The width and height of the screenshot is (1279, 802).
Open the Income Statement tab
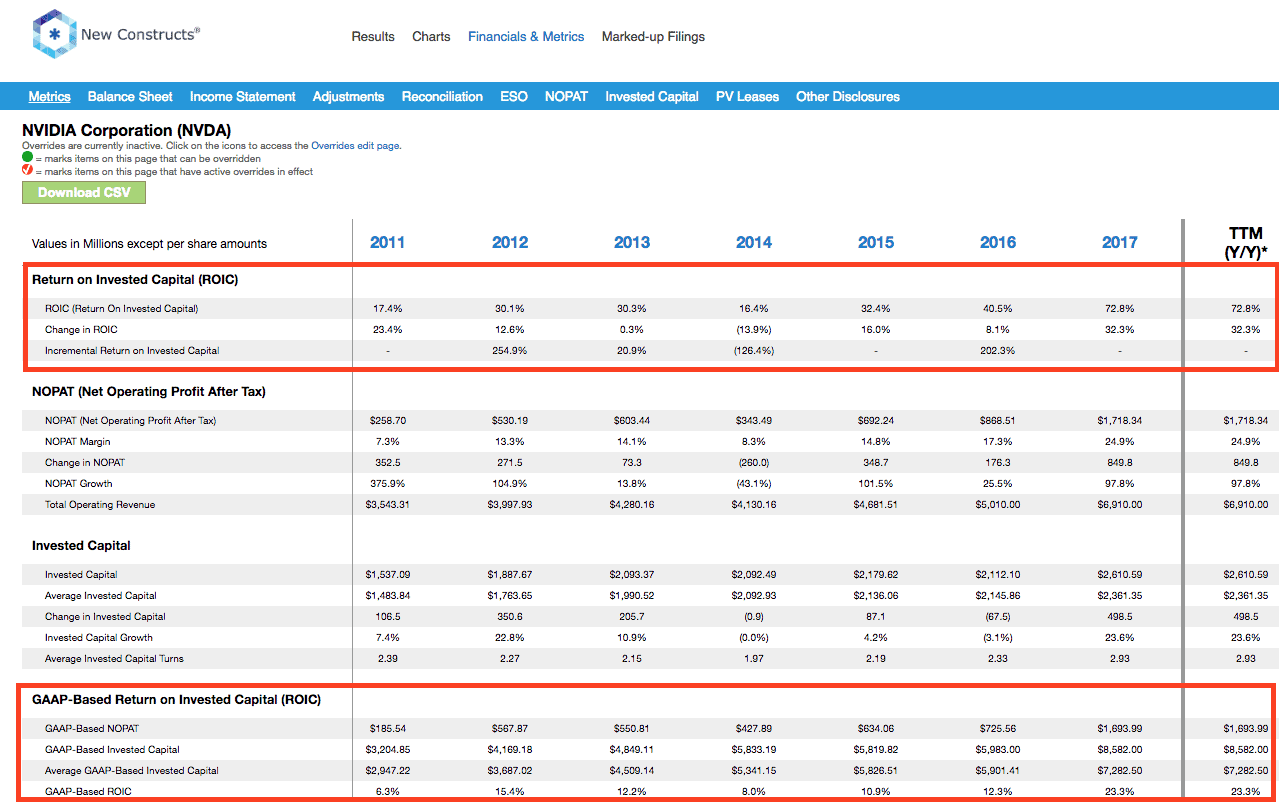pos(243,97)
